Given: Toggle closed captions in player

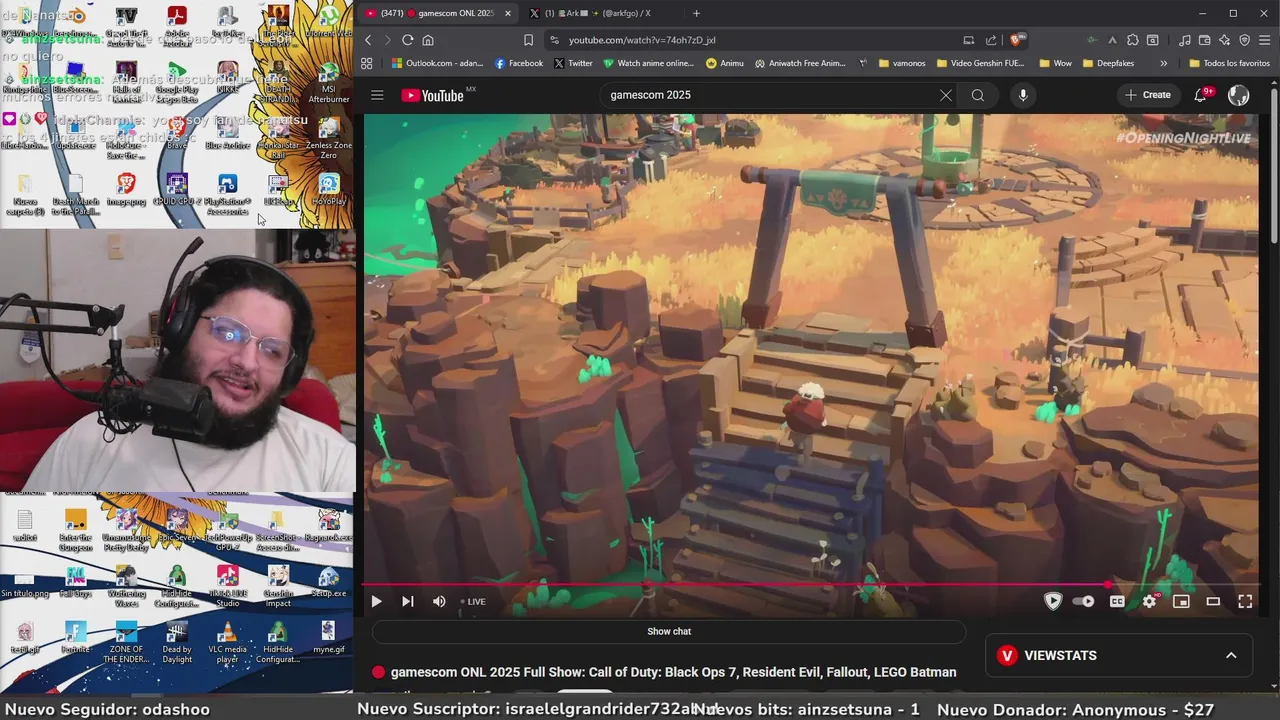Looking at the screenshot, I should pyautogui.click(x=1117, y=601).
